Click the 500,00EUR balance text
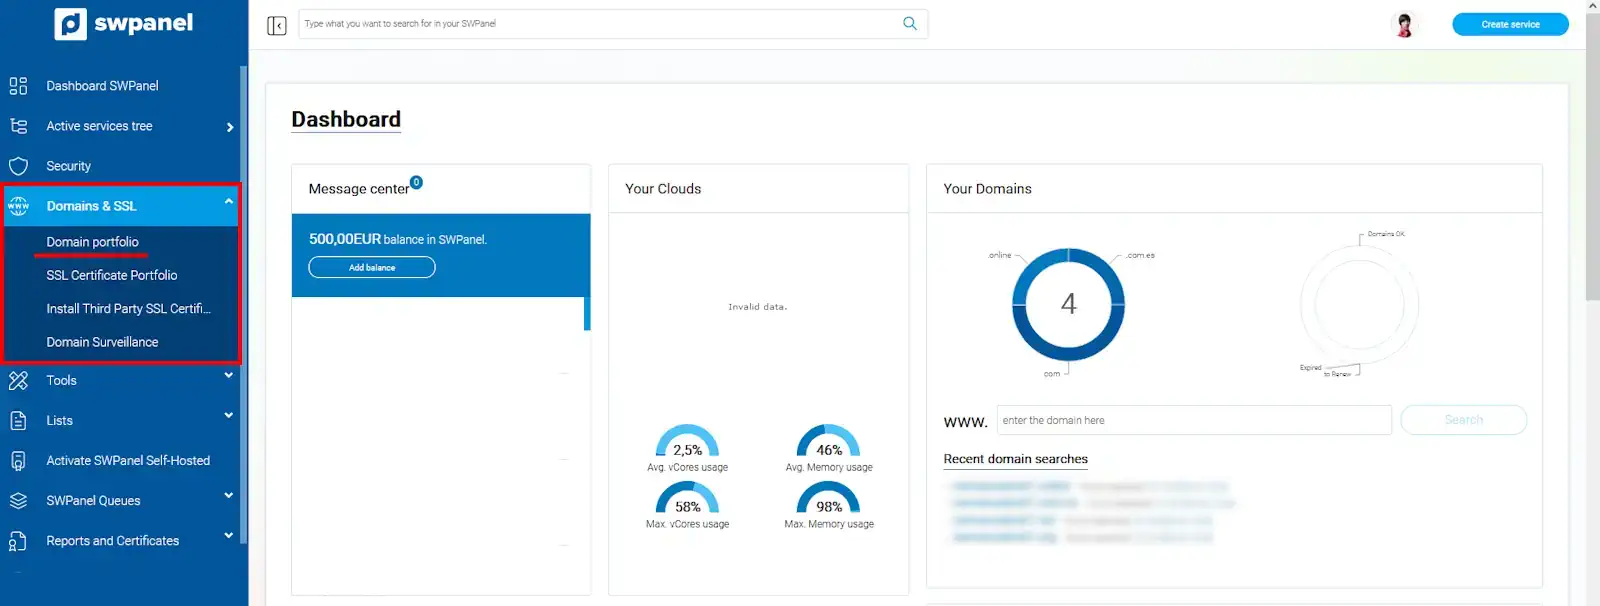The height and width of the screenshot is (606, 1600). (397, 239)
